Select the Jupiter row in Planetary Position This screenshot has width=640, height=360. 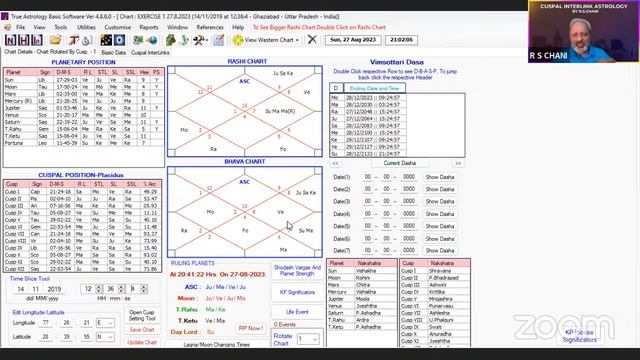[x=83, y=108]
